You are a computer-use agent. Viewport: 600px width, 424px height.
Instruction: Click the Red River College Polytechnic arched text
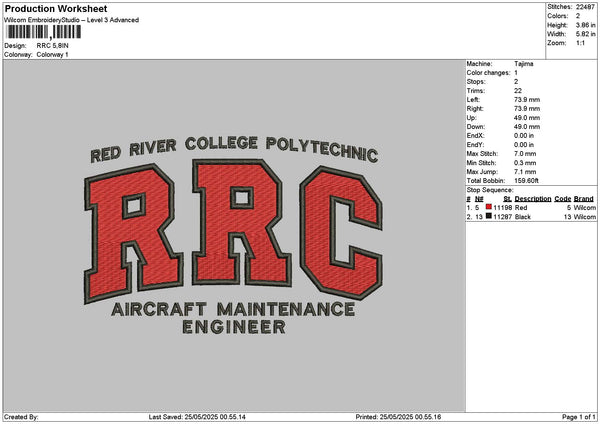[x=233, y=148]
